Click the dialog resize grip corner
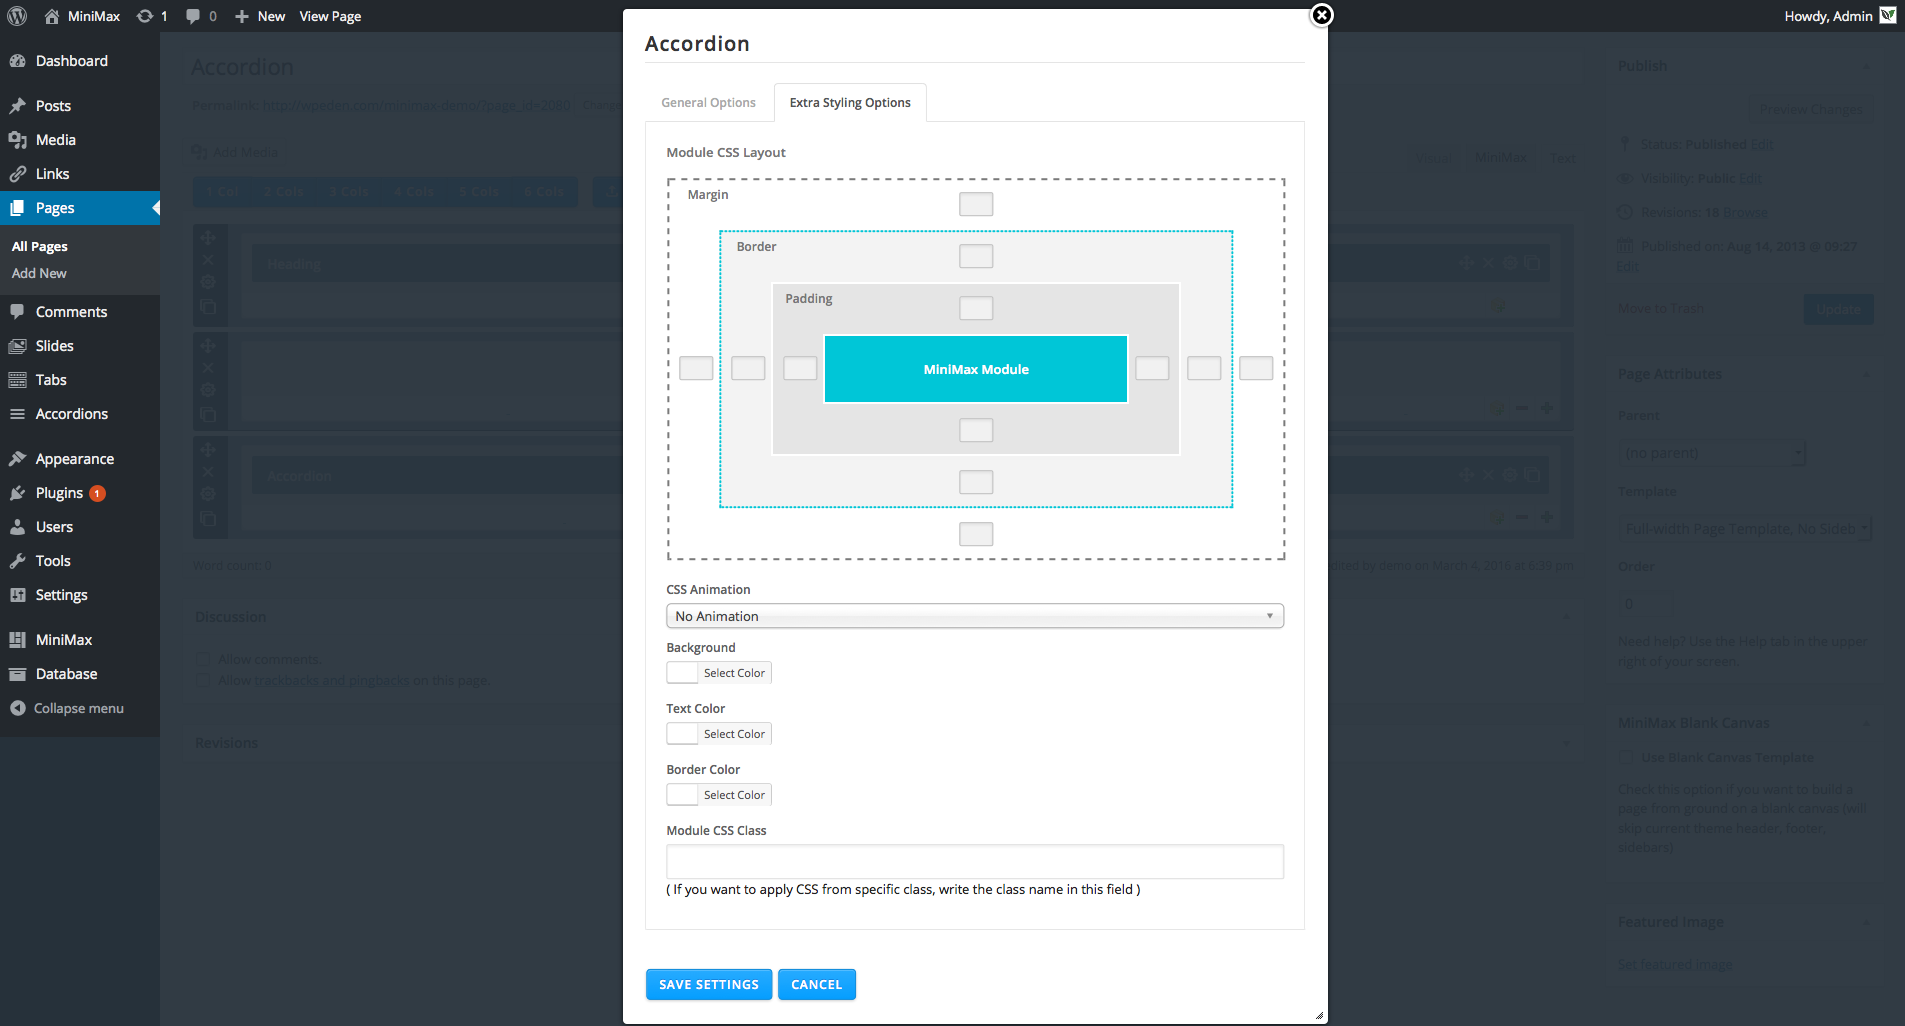1905x1026 pixels. click(x=1320, y=1016)
